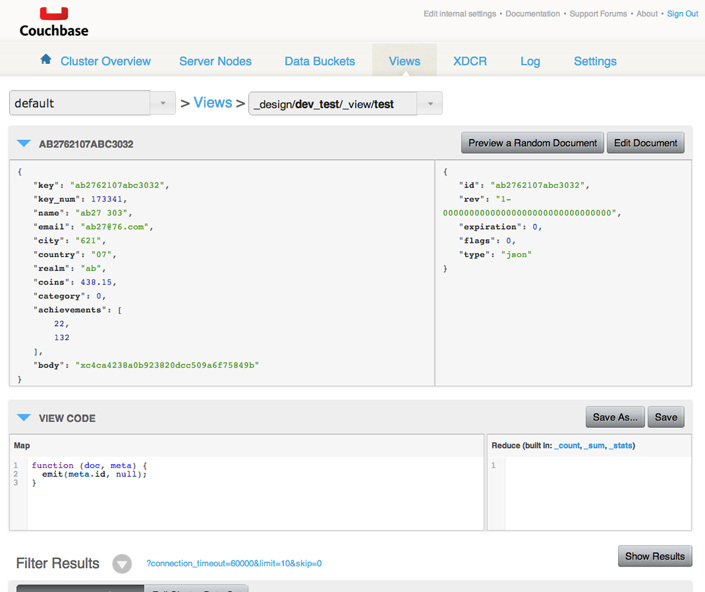
Task: Click Edit internal settings link
Action: tap(460, 14)
